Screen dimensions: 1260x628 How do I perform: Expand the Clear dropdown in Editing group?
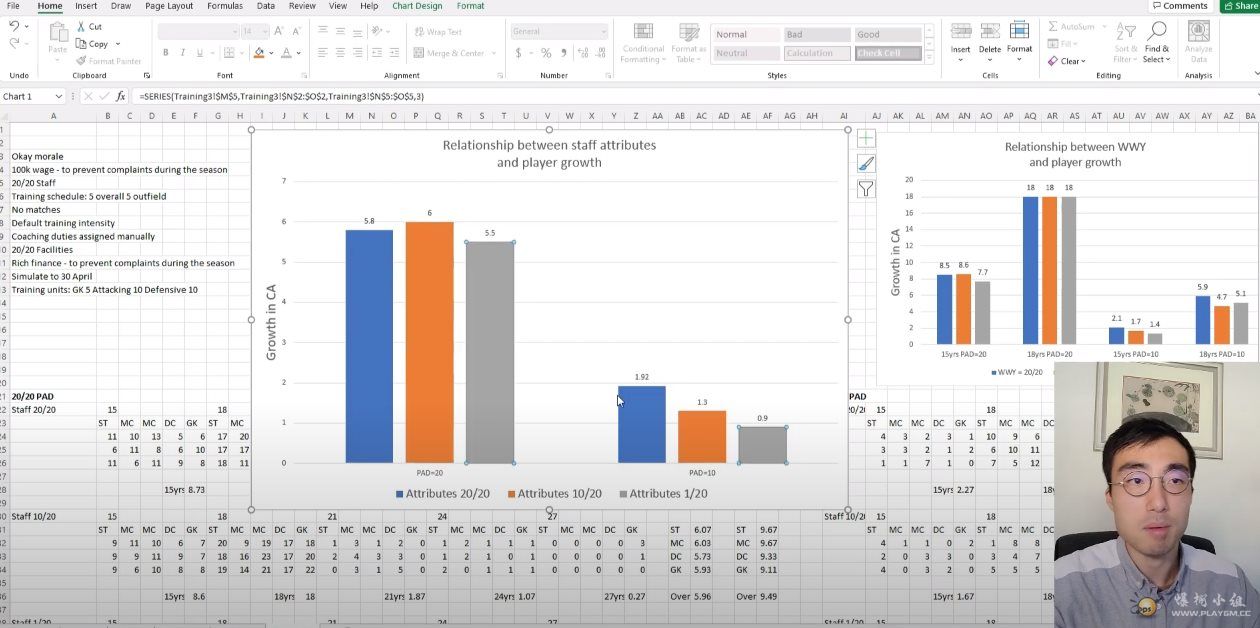pyautogui.click(x=1084, y=61)
